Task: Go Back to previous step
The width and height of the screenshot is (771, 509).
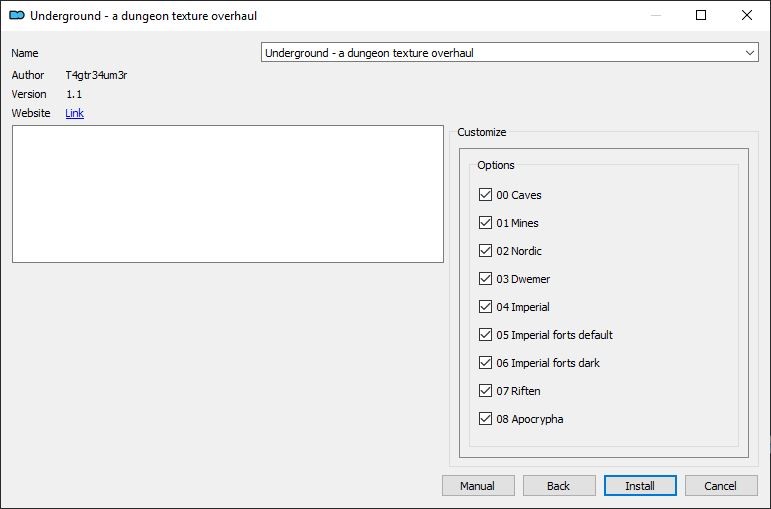Action: [559, 486]
